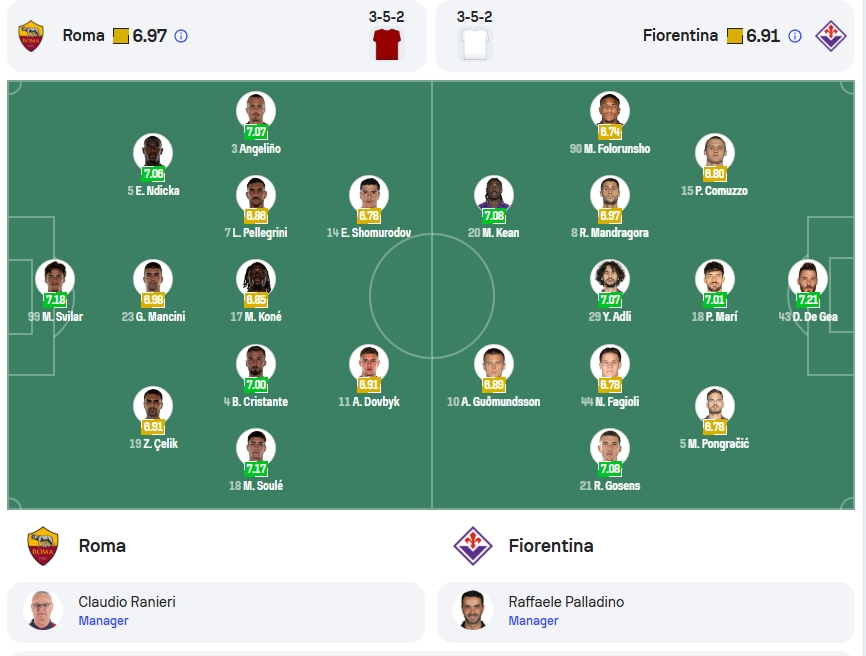Viewport: 866px width, 656px height.
Task: Click Roma crest above manager section
Action: coord(43,546)
